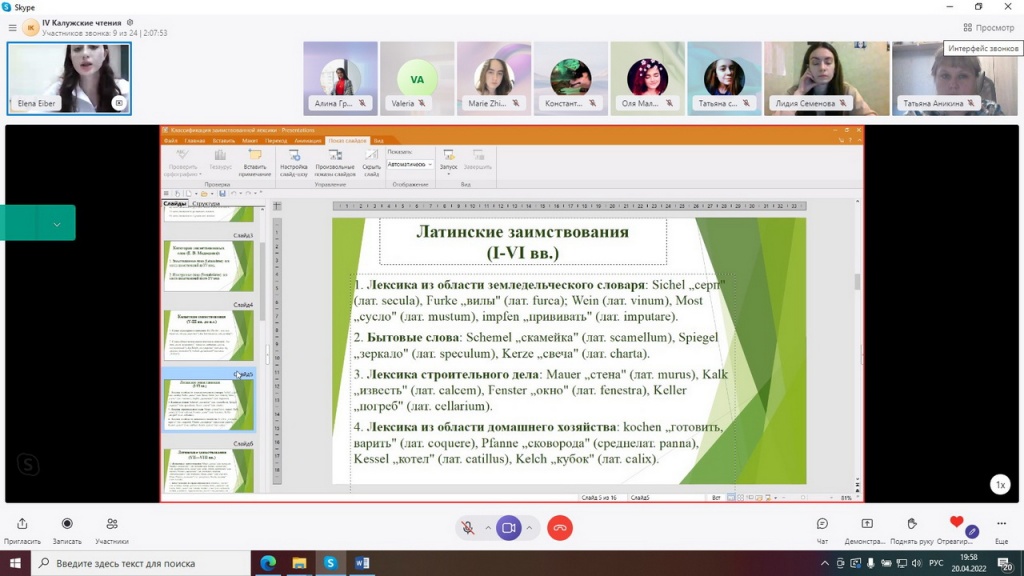
Task: Click the 1x zoom level button
Action: 999,485
